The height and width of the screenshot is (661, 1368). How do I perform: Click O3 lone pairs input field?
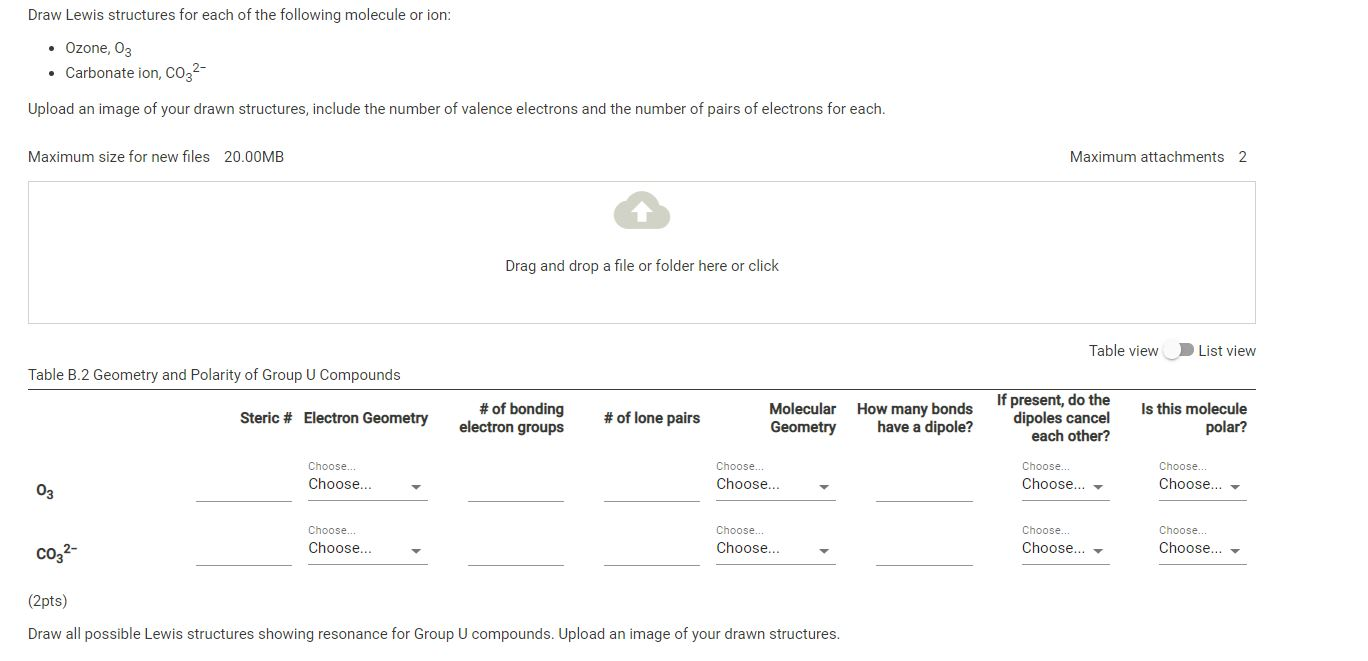652,489
